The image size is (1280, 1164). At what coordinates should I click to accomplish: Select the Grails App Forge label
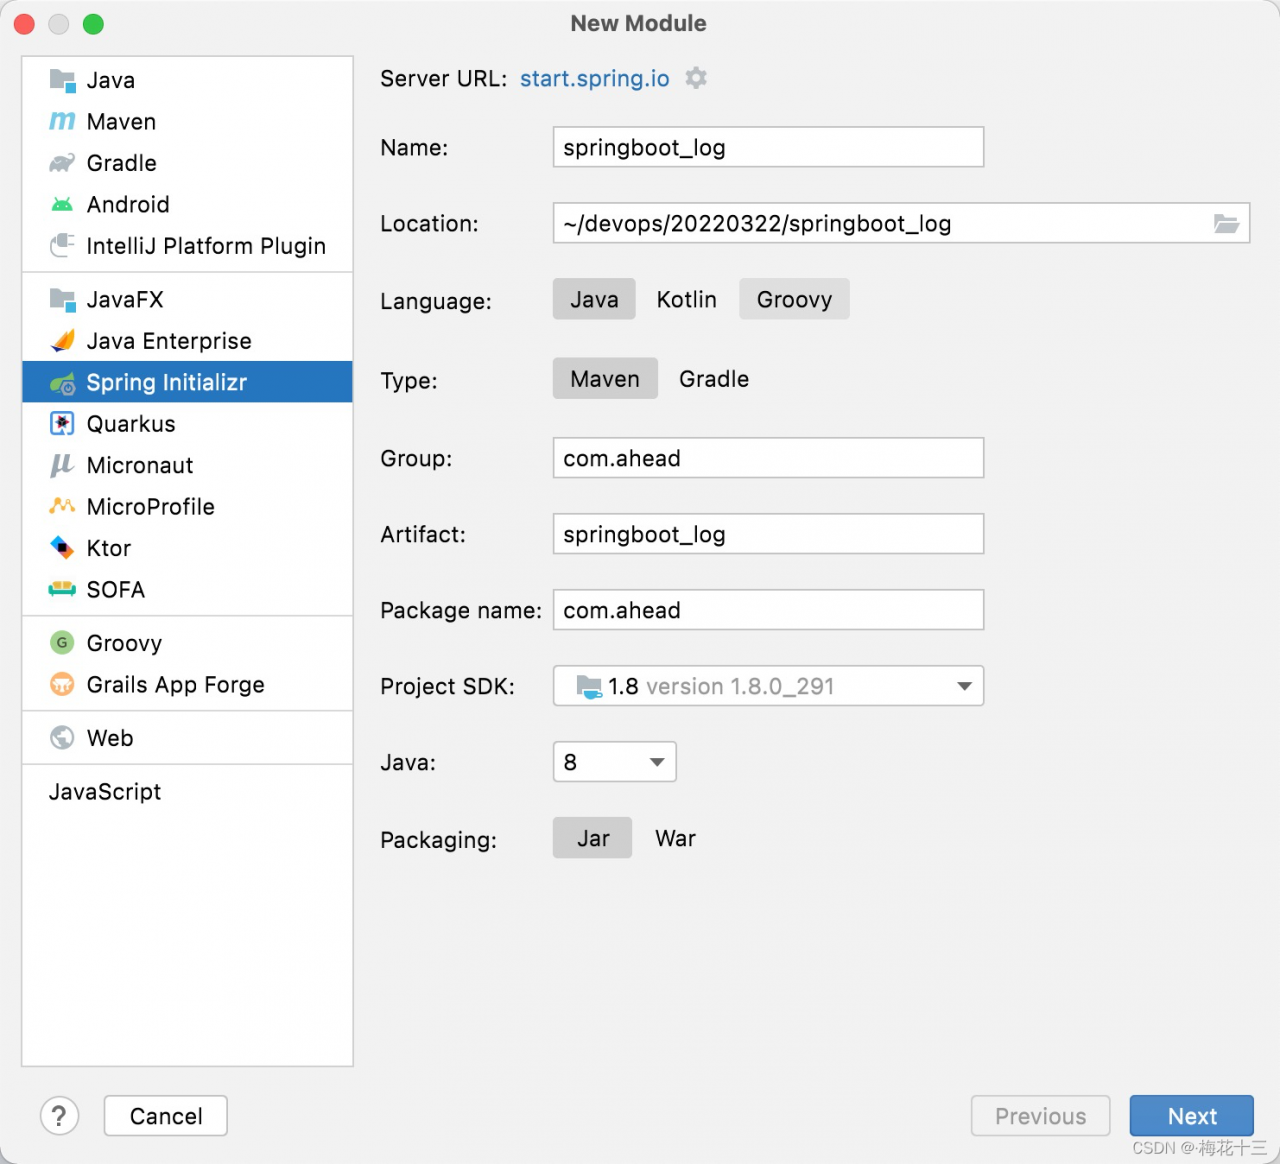coord(176,685)
